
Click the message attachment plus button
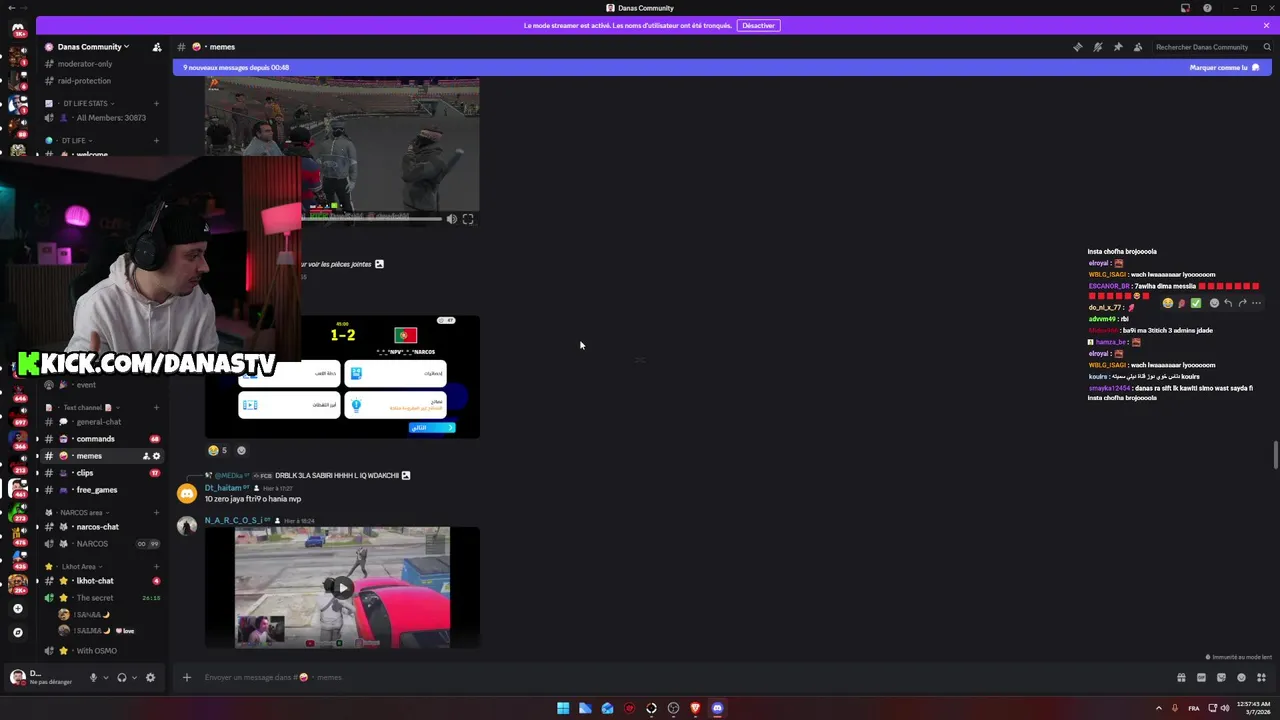tap(186, 677)
